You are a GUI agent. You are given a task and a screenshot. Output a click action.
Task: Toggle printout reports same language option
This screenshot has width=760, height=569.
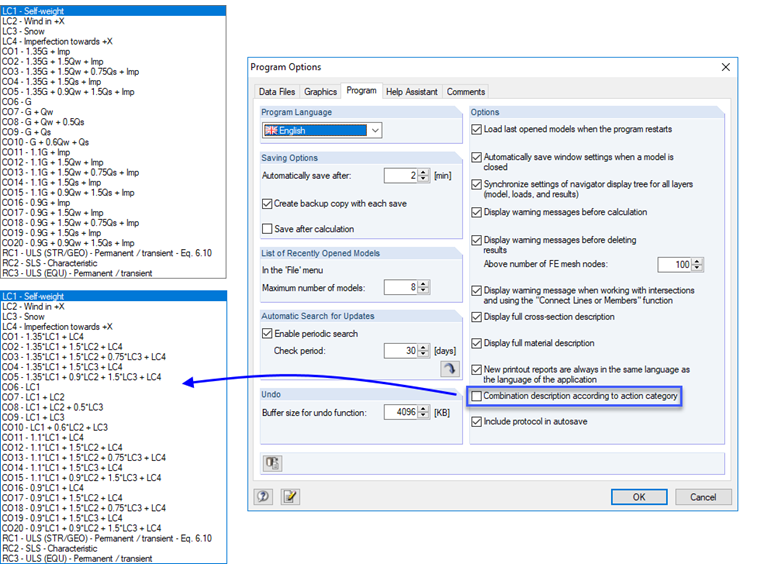click(x=476, y=370)
